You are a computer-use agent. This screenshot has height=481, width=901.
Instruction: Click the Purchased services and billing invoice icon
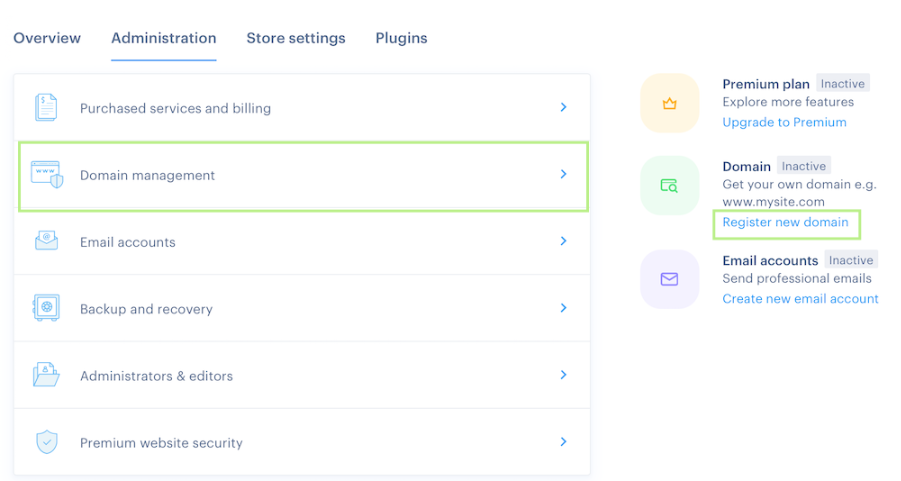tap(46, 107)
